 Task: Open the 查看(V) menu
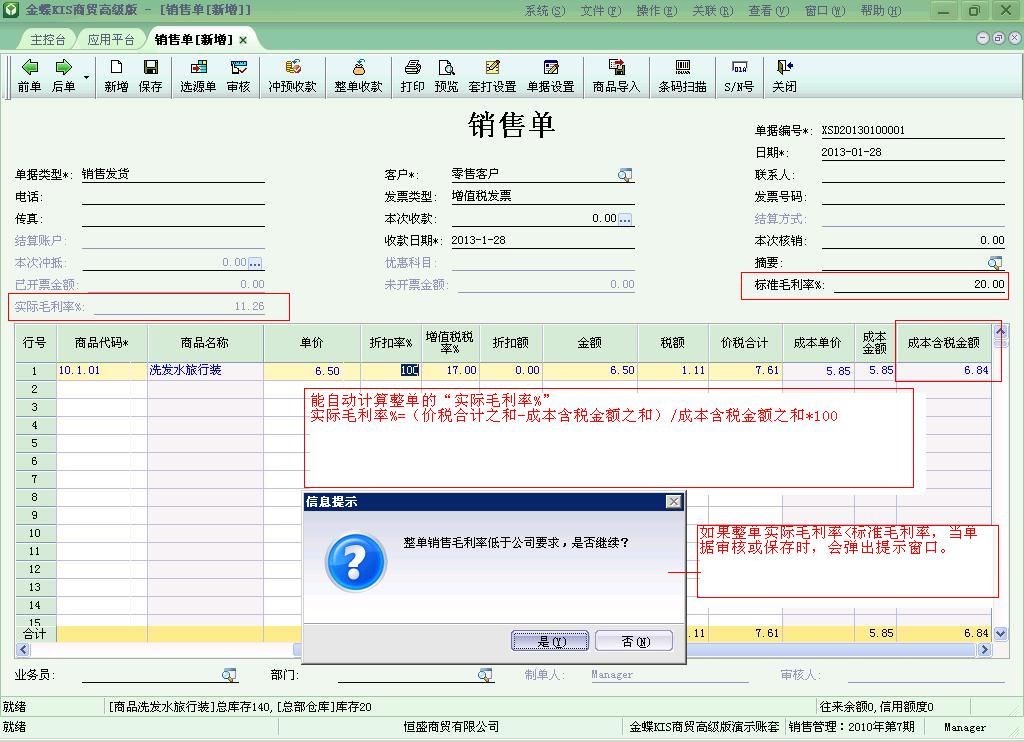pos(769,11)
